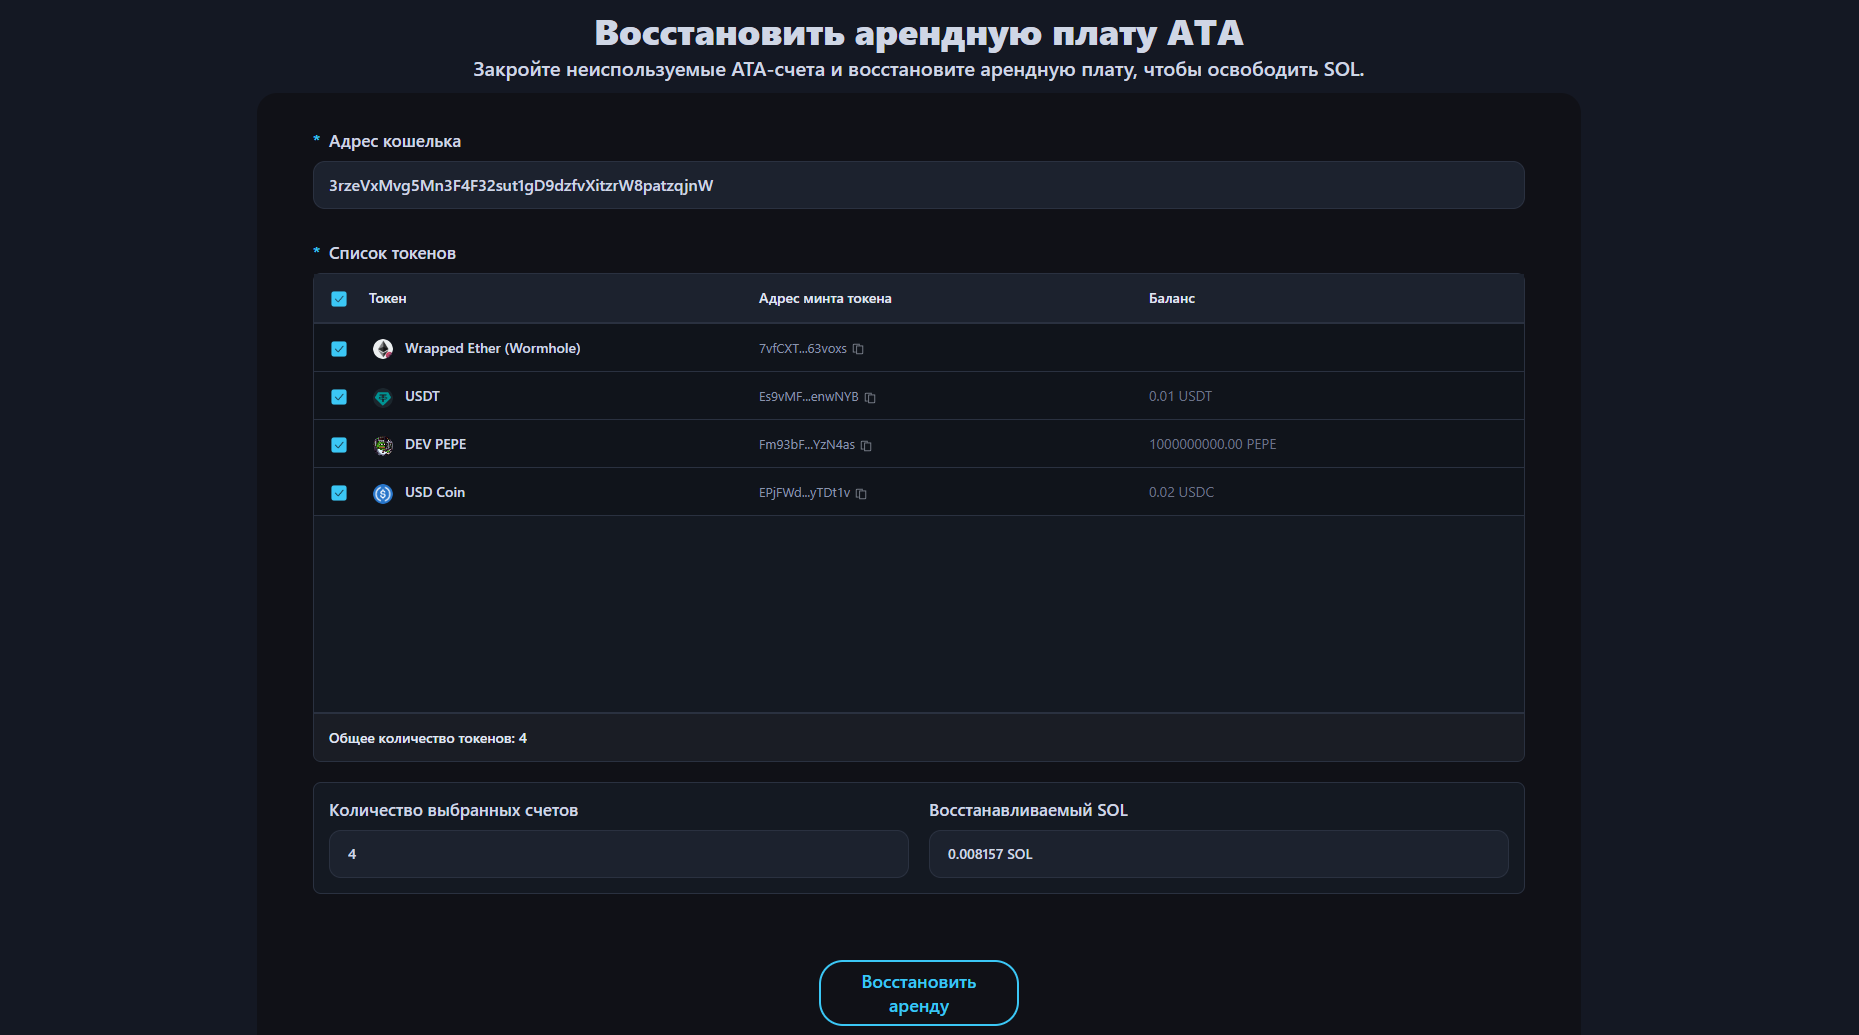Copy the USDT mint address

(x=870, y=398)
